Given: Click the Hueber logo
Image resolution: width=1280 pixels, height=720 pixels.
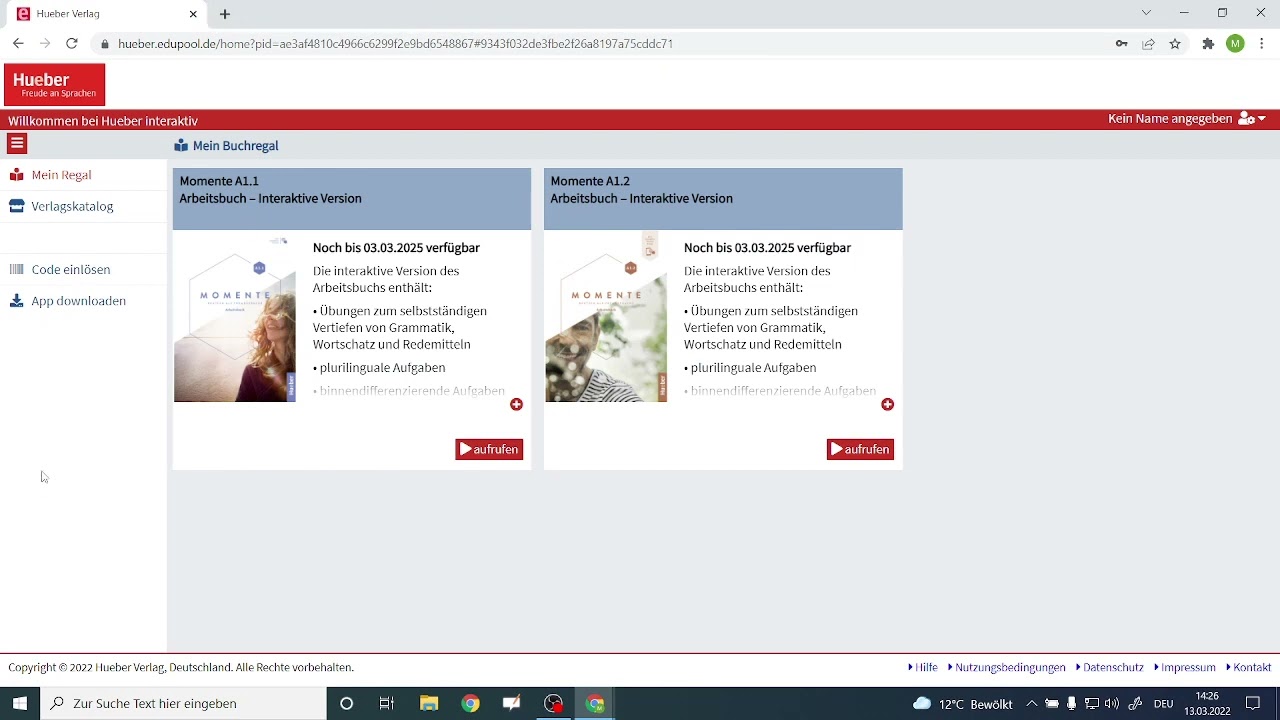Looking at the screenshot, I should pos(55,85).
